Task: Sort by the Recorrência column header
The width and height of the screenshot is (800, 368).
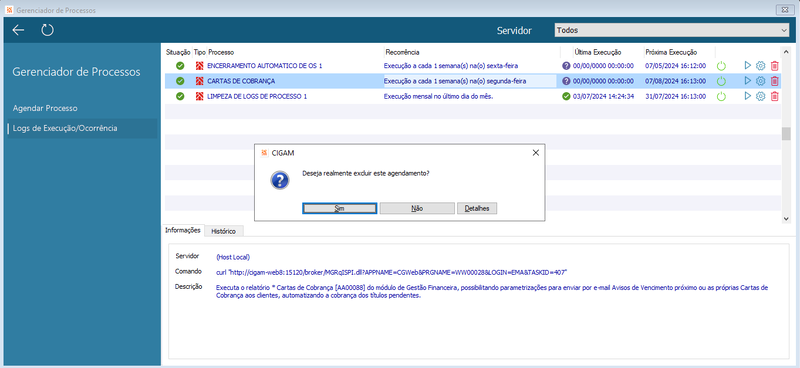Action: pos(403,52)
